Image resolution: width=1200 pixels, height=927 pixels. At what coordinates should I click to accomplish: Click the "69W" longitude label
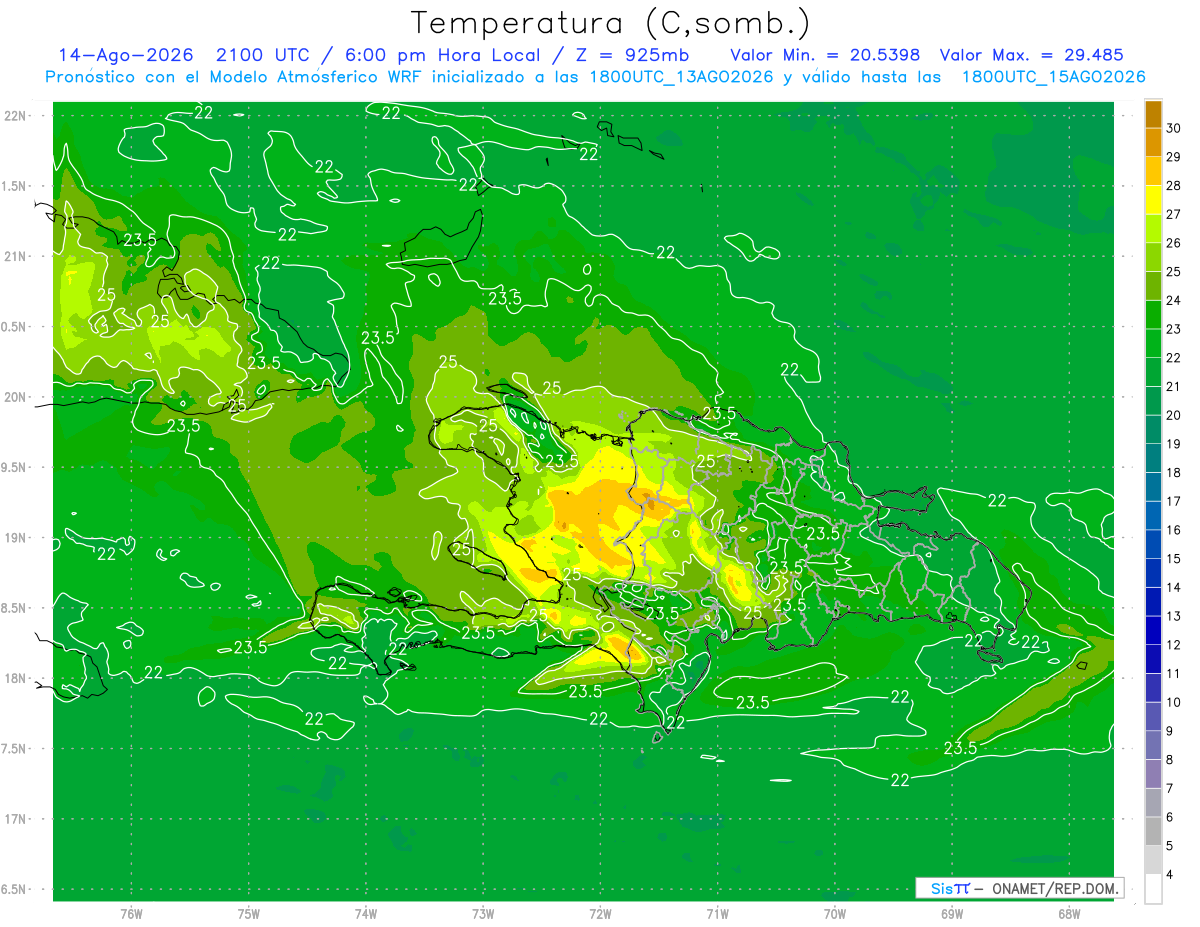[952, 914]
